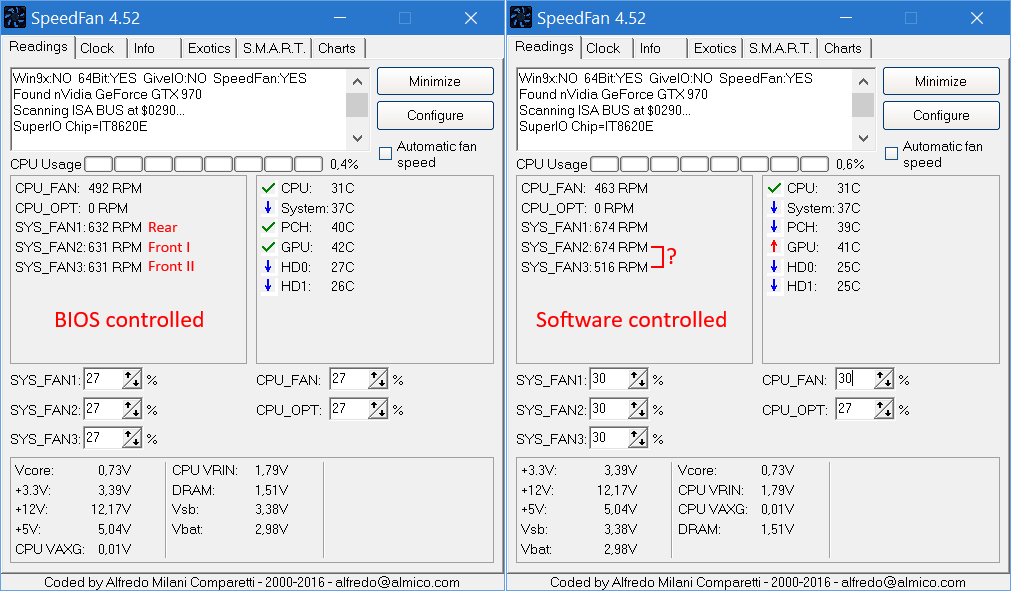Adjust SYS_FAN2 speed stepper in left window
The width and height of the screenshot is (1011, 591).
[x=132, y=409]
